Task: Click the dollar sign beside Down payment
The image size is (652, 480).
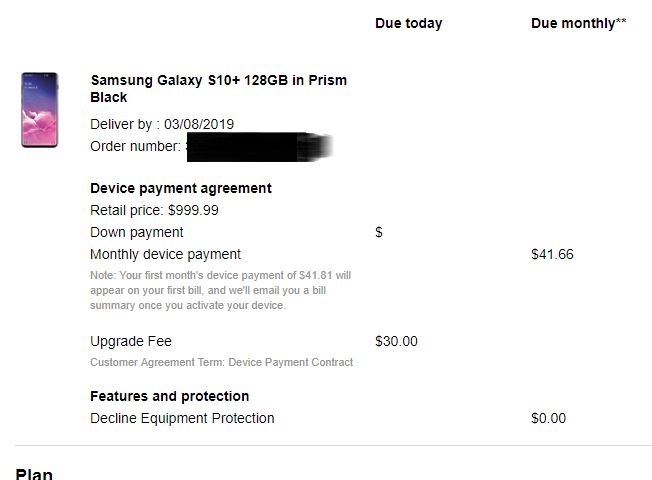Action: pyautogui.click(x=379, y=232)
